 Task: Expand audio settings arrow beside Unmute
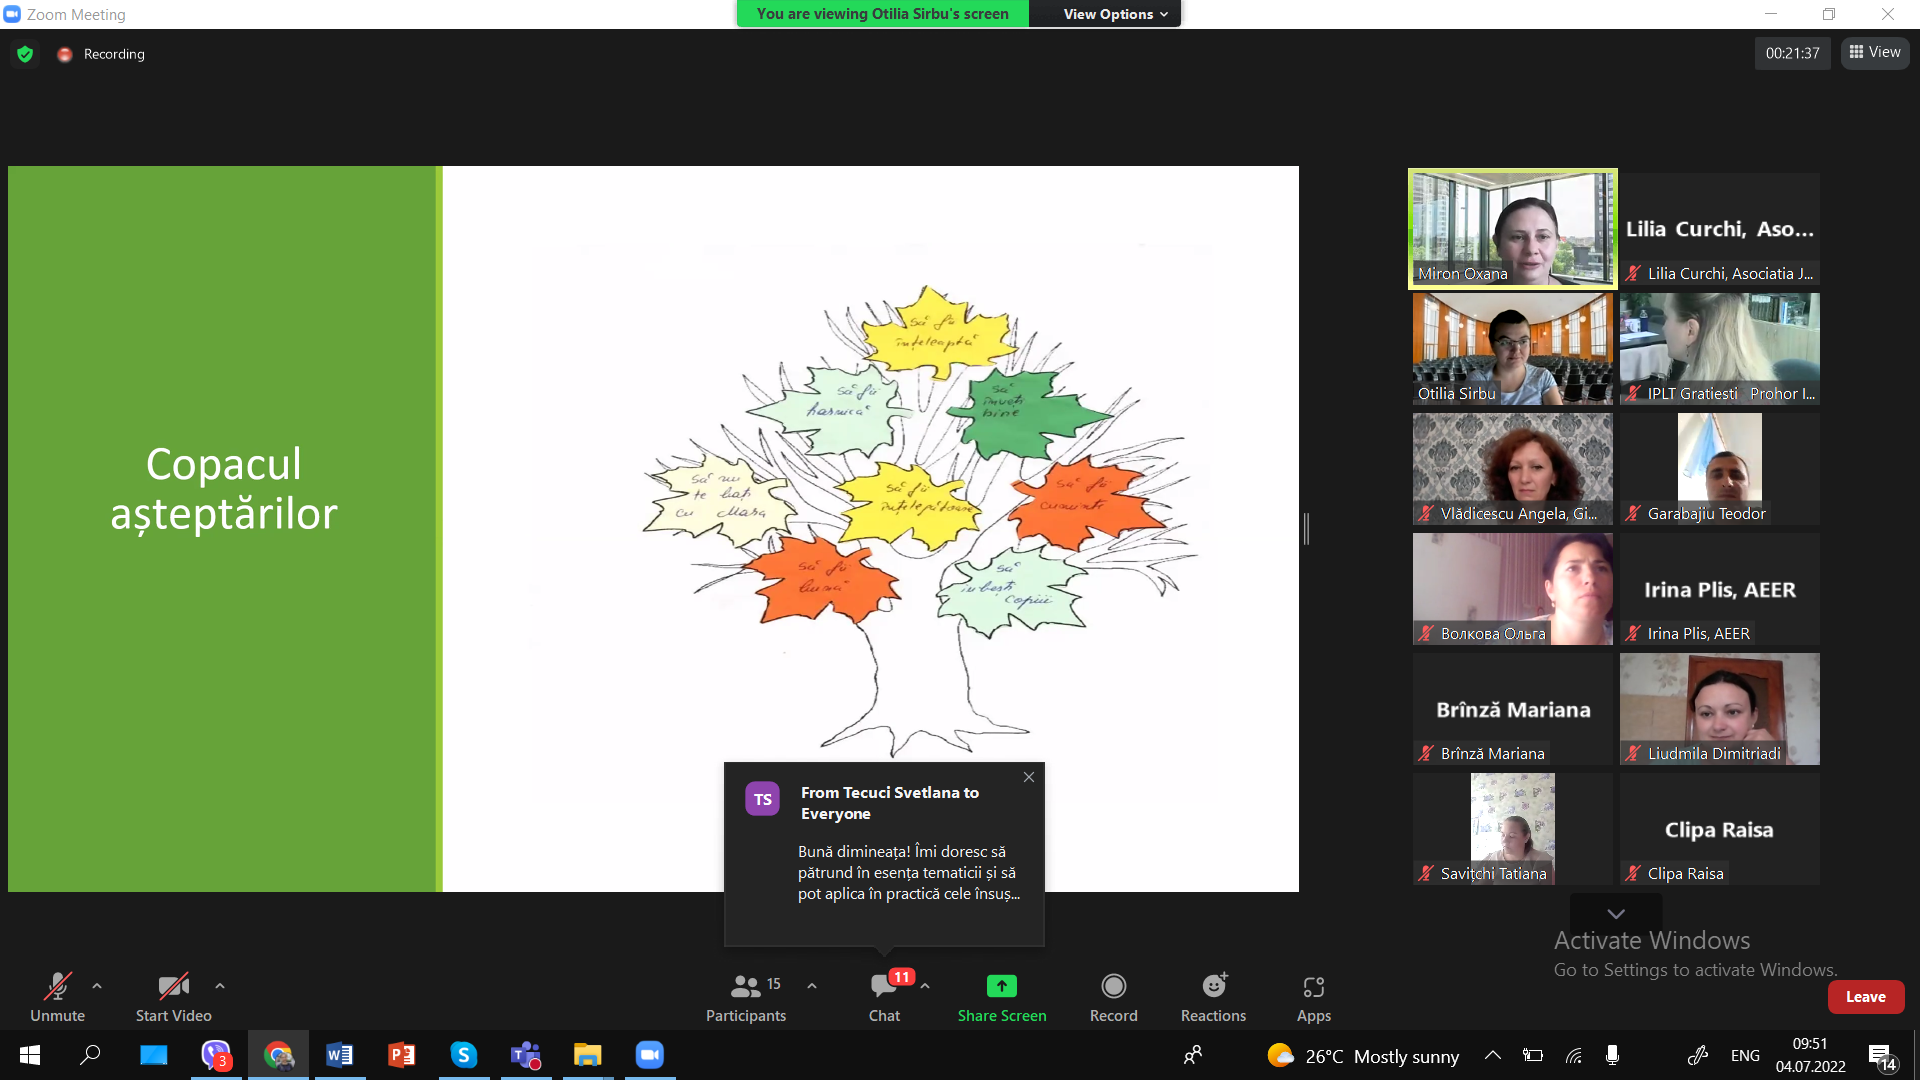(x=97, y=986)
